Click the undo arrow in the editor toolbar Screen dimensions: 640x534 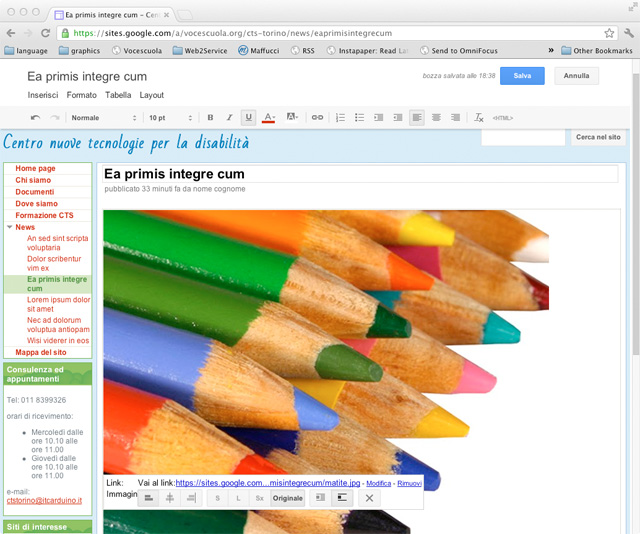tap(36, 118)
